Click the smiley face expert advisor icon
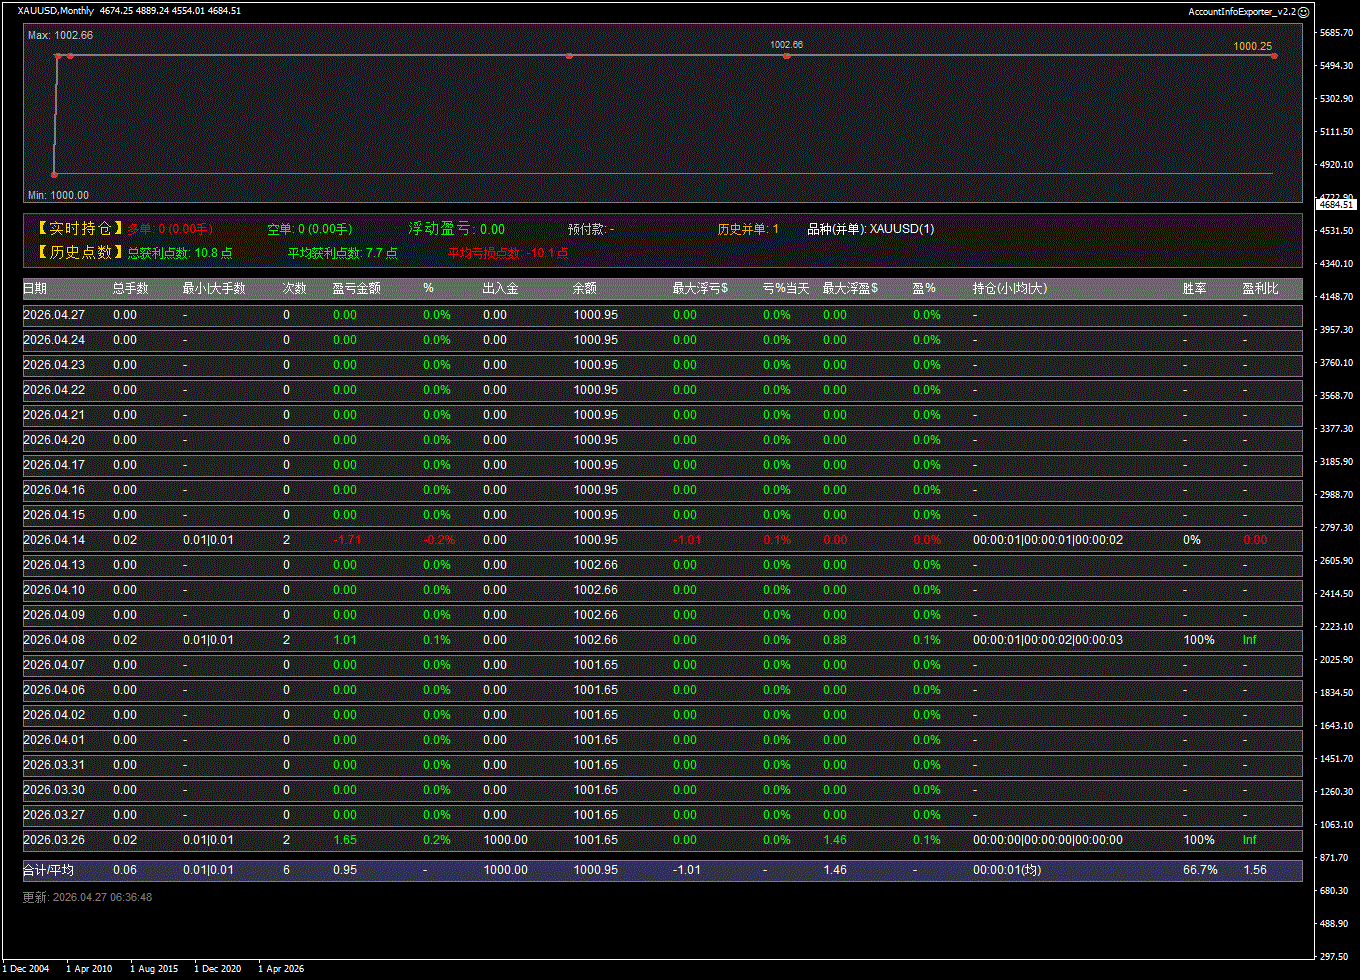 pyautogui.click(x=1303, y=12)
